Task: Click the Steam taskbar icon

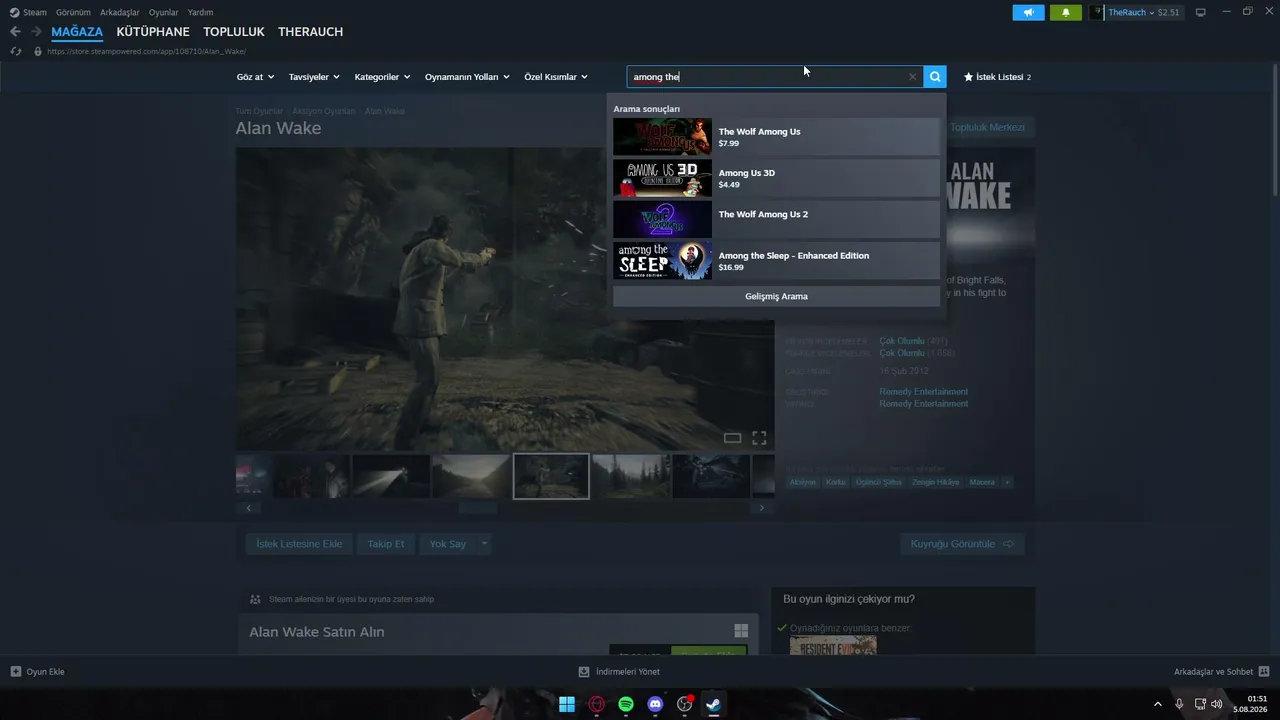Action: [713, 704]
